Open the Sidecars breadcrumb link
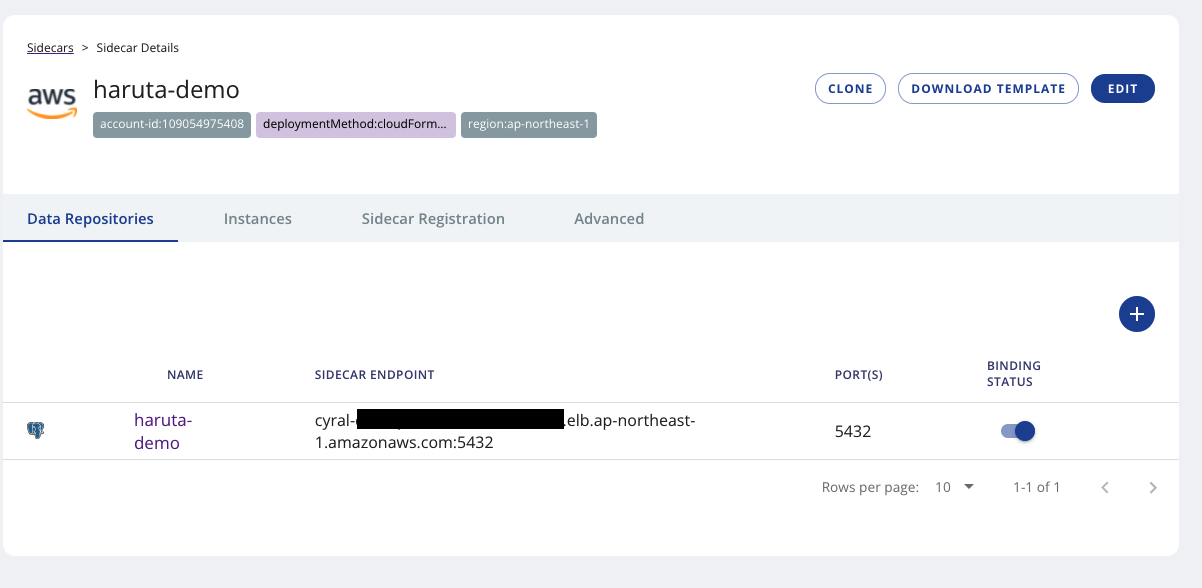This screenshot has height=588, width=1202. click(x=50, y=47)
